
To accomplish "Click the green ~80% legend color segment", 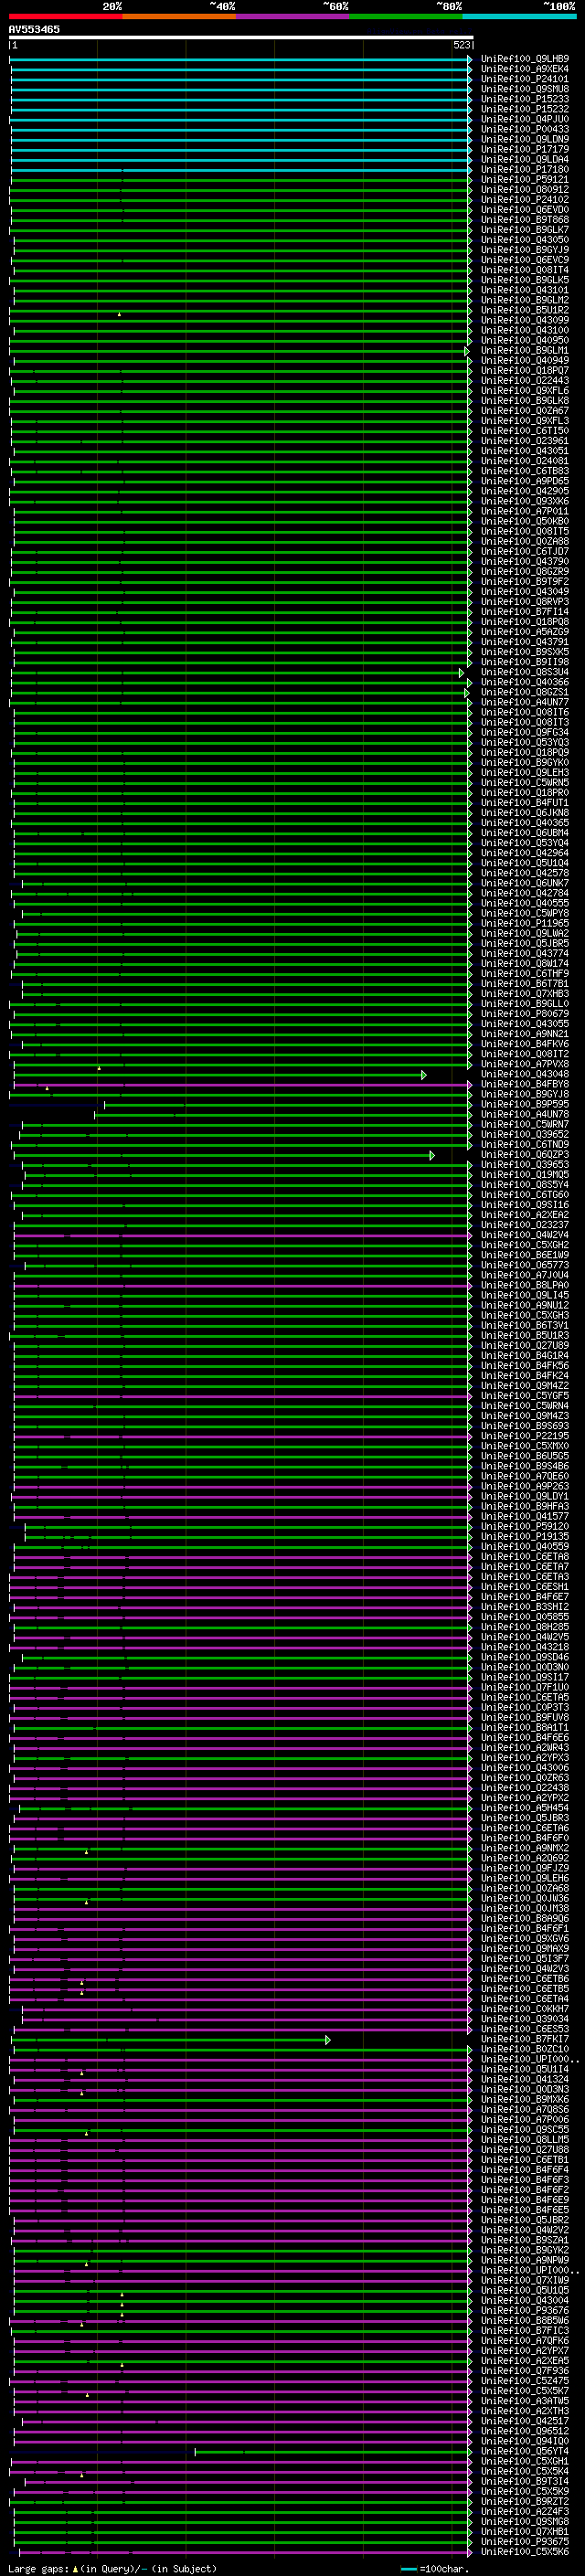I will point(406,16).
